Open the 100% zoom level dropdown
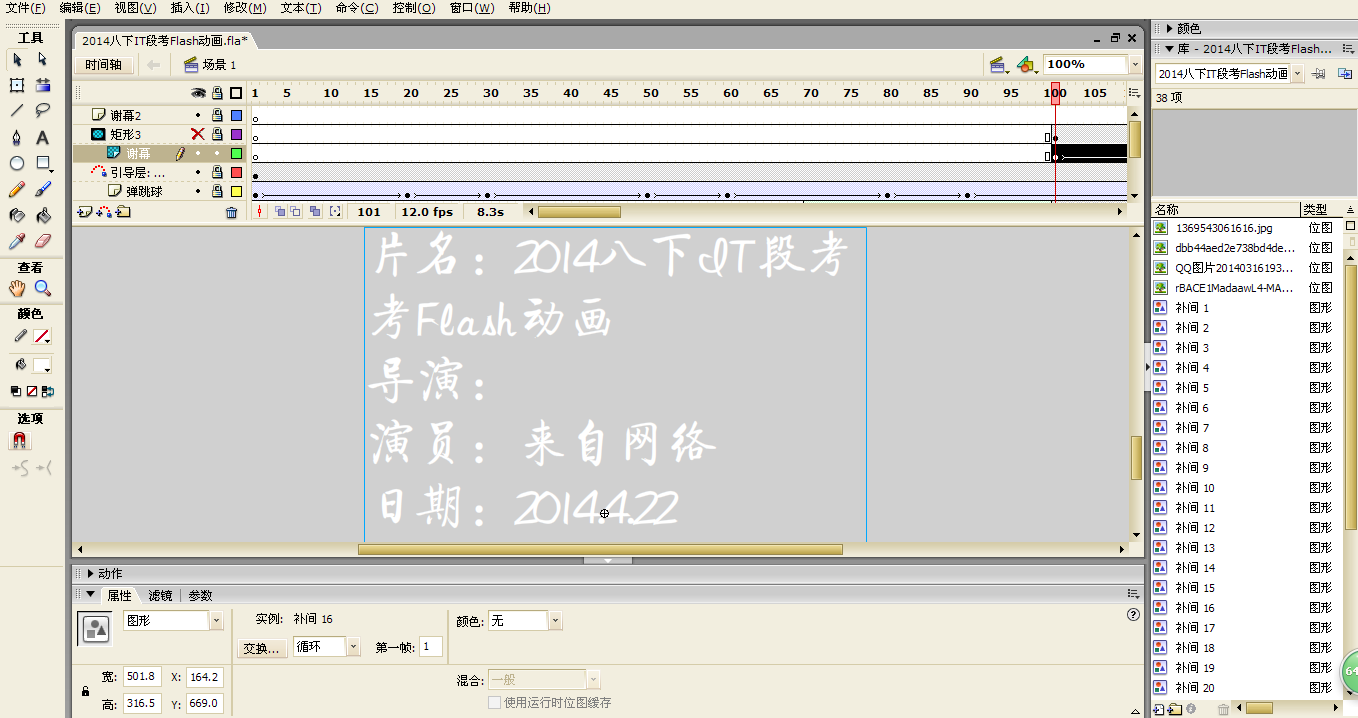 (1134, 64)
